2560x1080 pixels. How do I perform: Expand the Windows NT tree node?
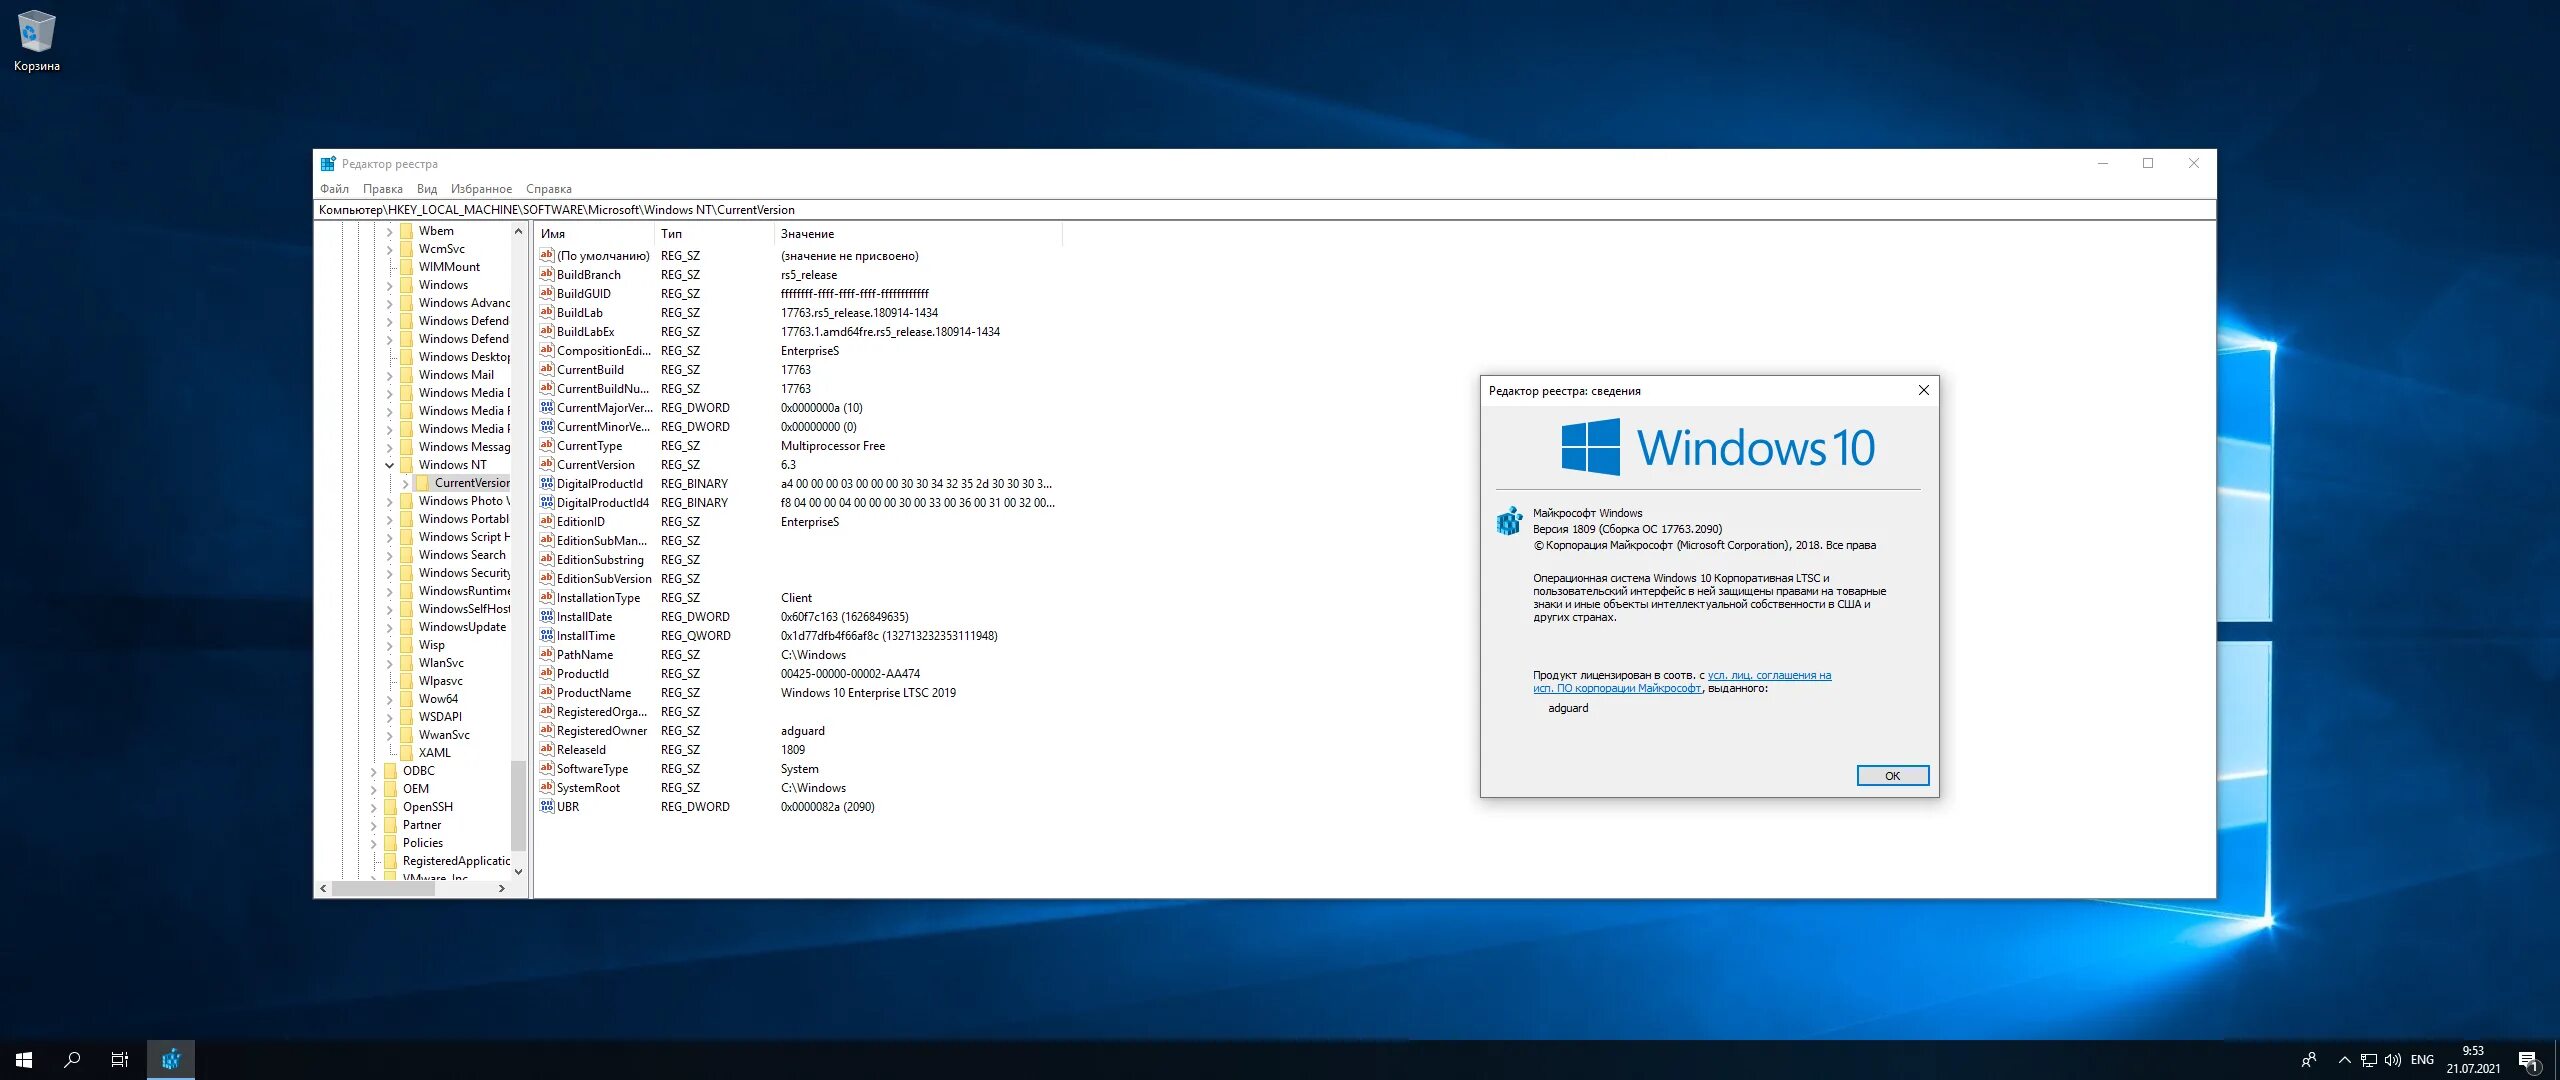390,465
